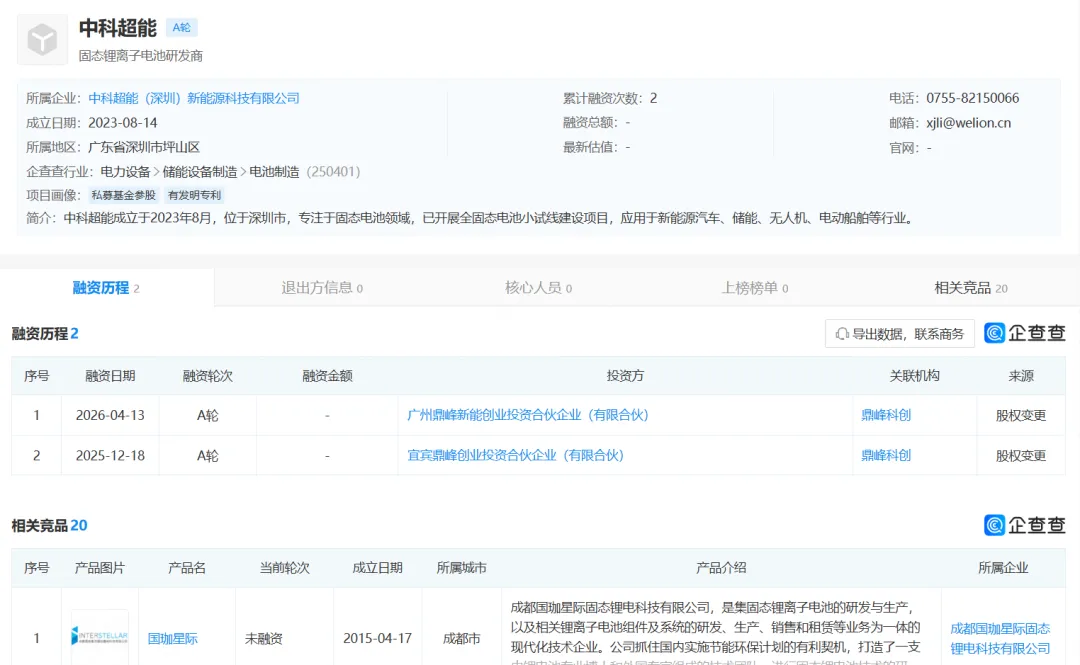1080x665 pixels.
Task: Click the phone number 0755-82150066
Action: click(973, 98)
